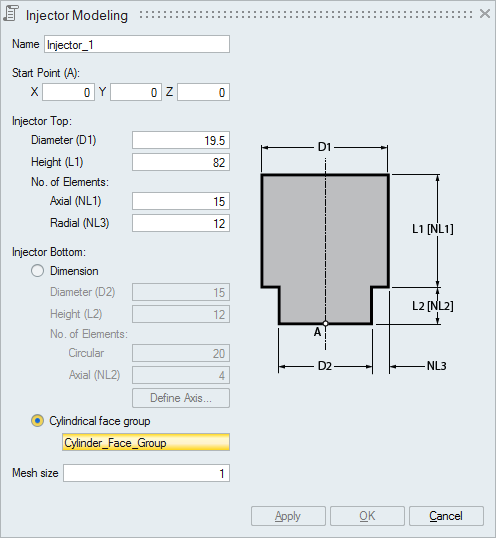Click the Apply button
The height and width of the screenshot is (538, 496).
[288, 516]
